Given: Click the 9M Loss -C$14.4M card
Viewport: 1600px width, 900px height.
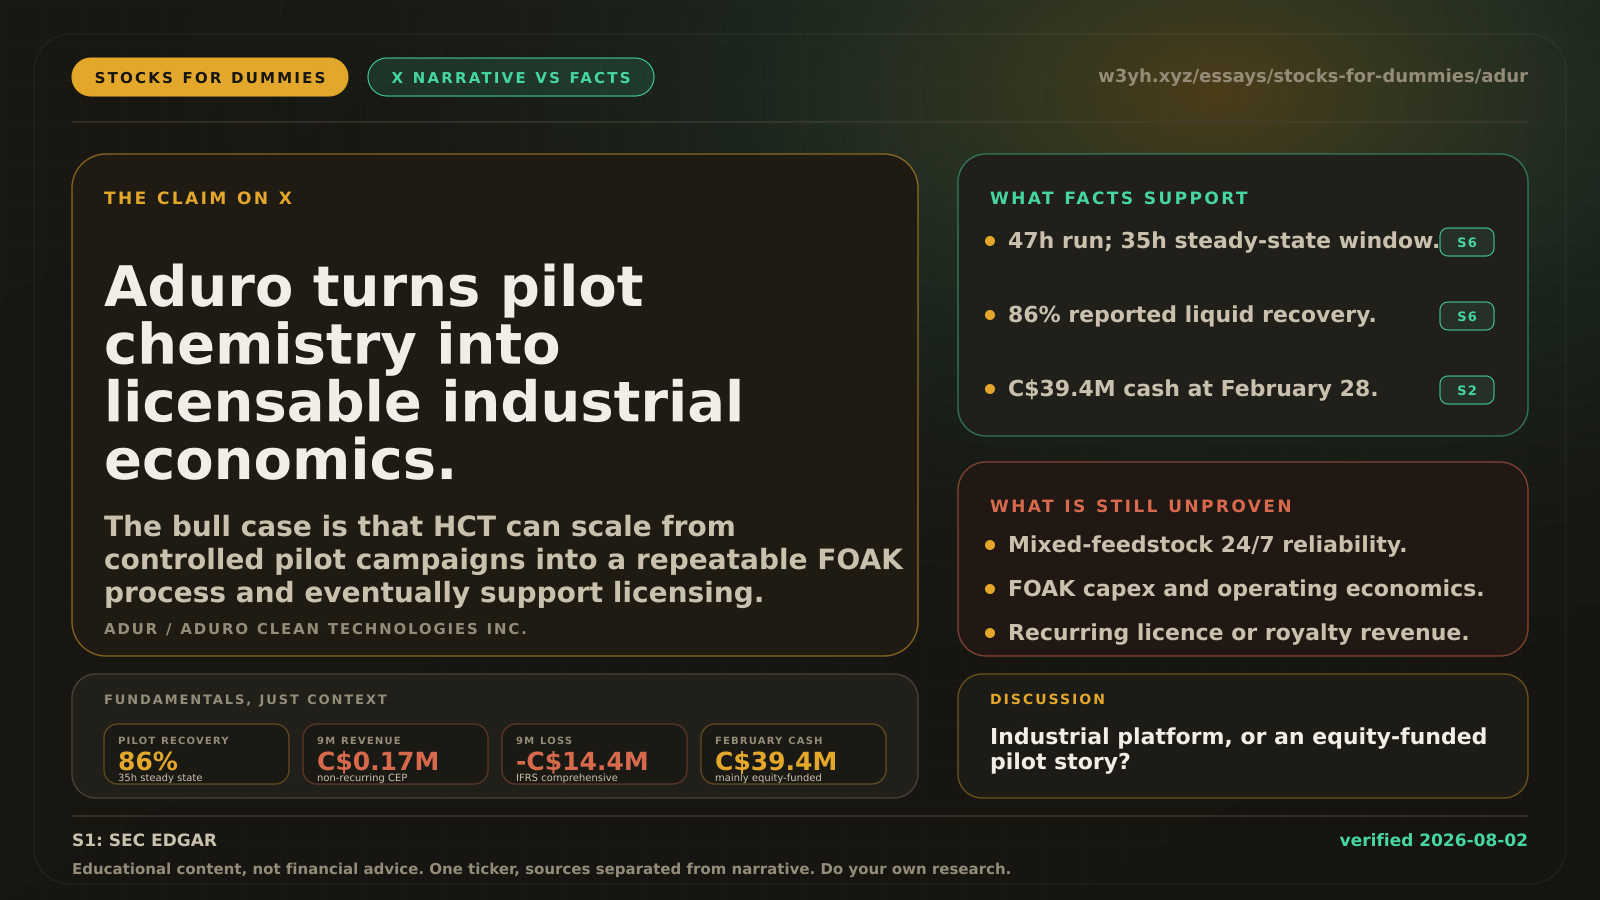Looking at the screenshot, I should point(594,754).
